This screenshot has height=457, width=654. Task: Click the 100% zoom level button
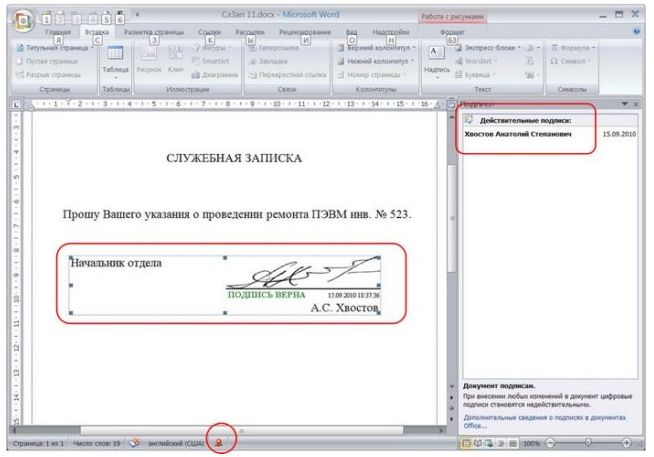click(531, 443)
